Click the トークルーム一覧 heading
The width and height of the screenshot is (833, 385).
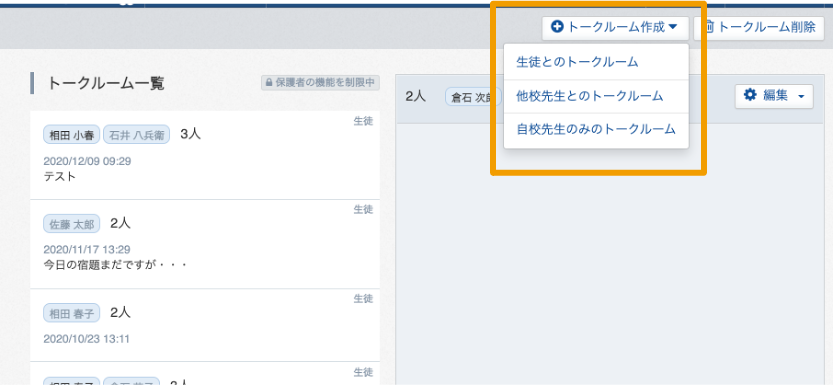(x=106, y=83)
